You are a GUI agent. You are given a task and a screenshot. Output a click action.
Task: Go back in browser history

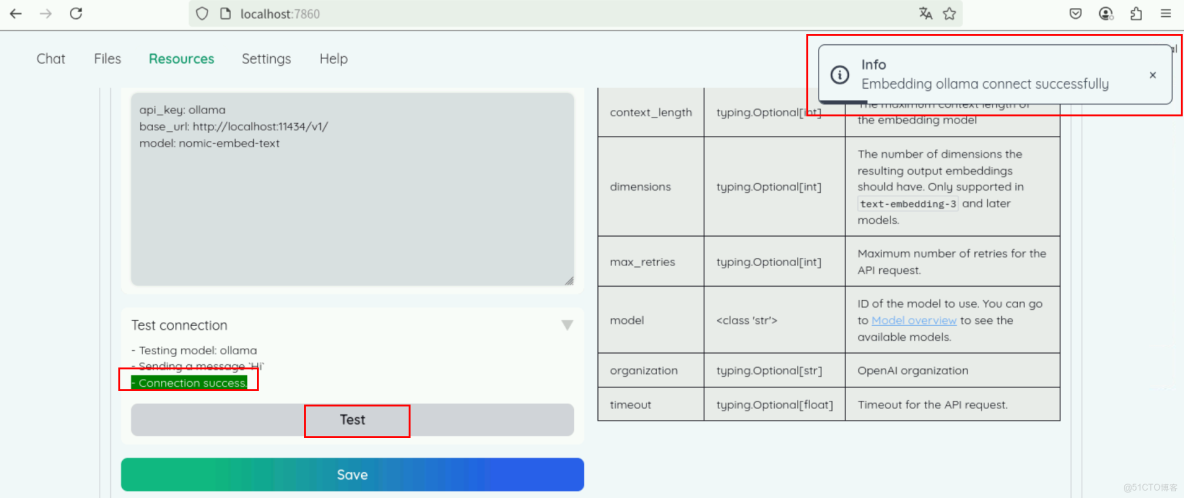(x=16, y=14)
